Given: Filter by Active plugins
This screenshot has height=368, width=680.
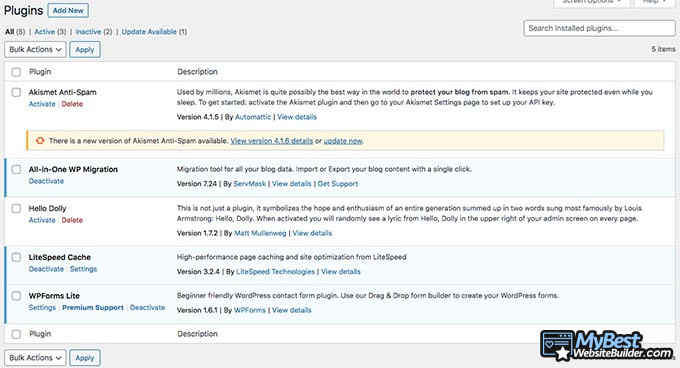Looking at the screenshot, I should [x=45, y=32].
